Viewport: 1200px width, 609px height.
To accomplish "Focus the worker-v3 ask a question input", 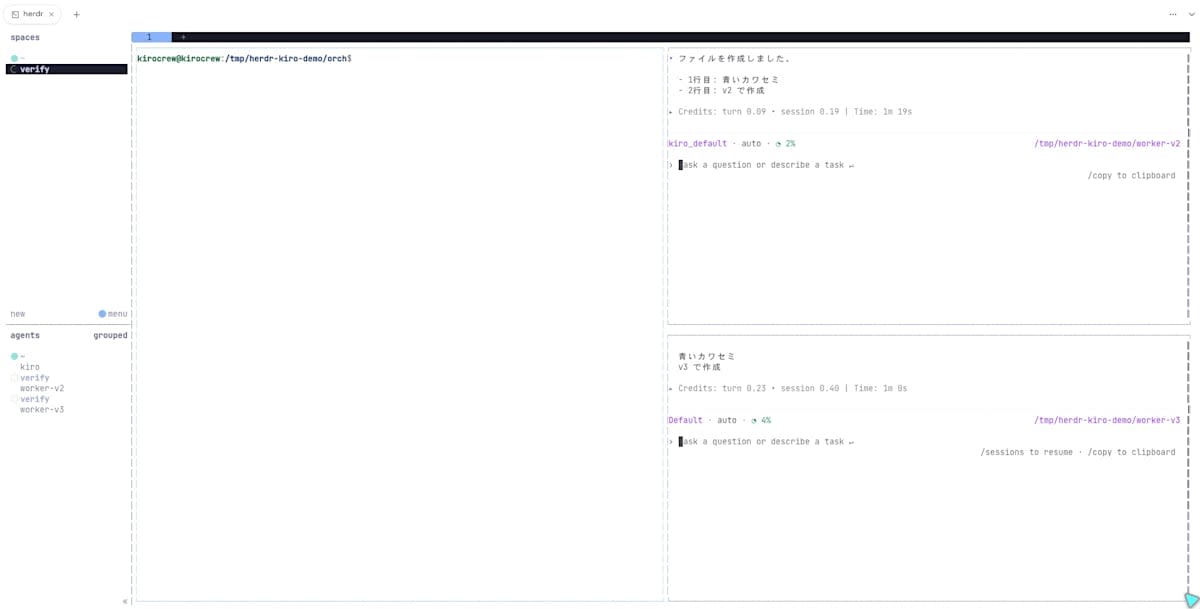I will click(769, 441).
